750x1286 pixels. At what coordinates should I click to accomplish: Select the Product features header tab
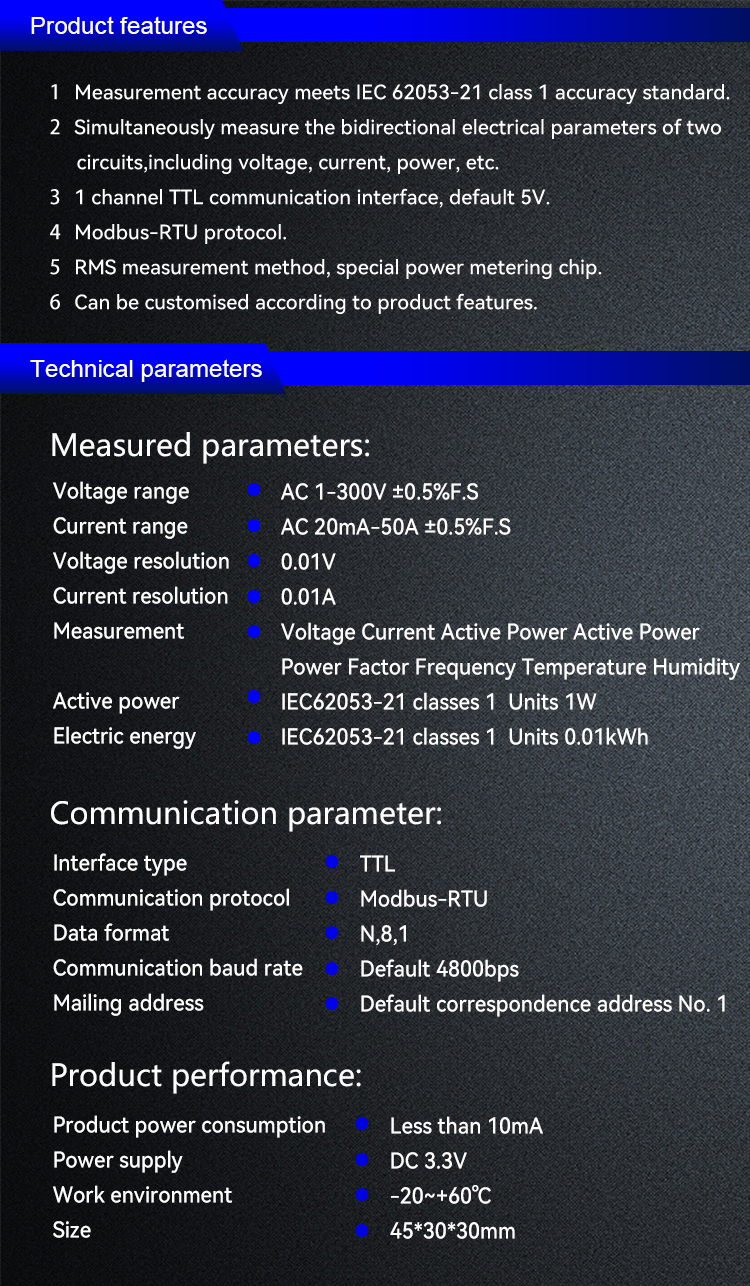pyautogui.click(x=119, y=26)
